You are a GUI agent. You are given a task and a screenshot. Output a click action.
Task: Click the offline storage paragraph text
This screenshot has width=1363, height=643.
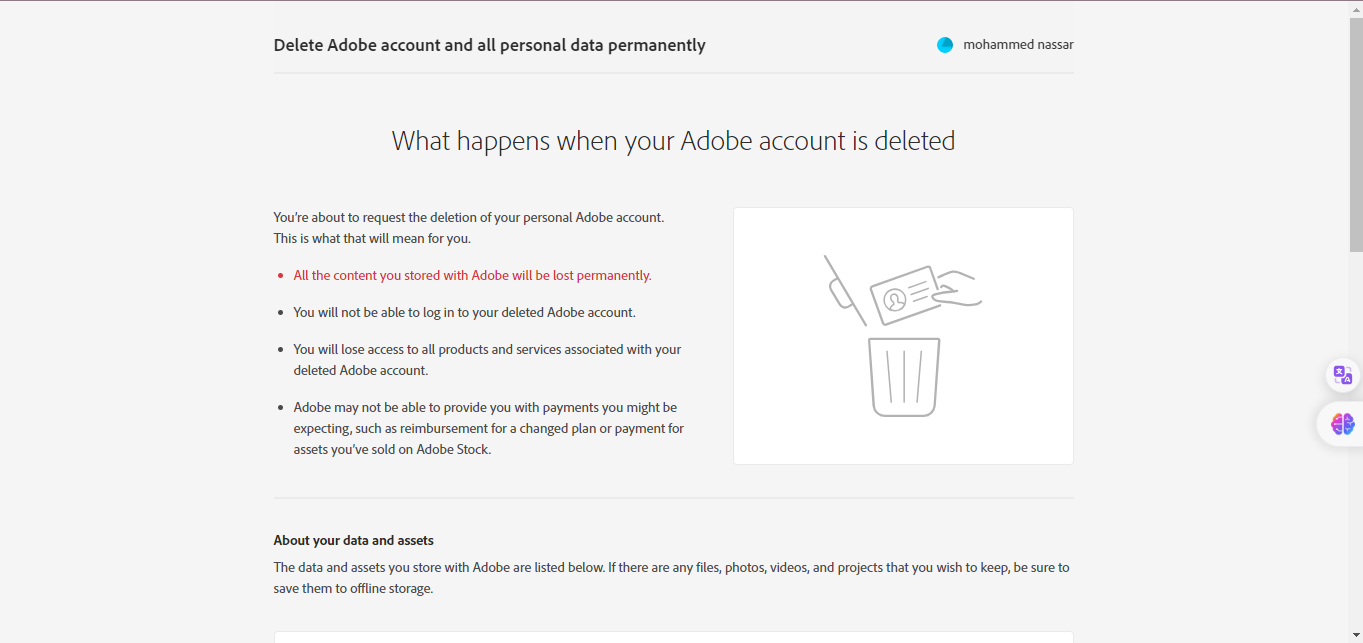click(x=671, y=578)
